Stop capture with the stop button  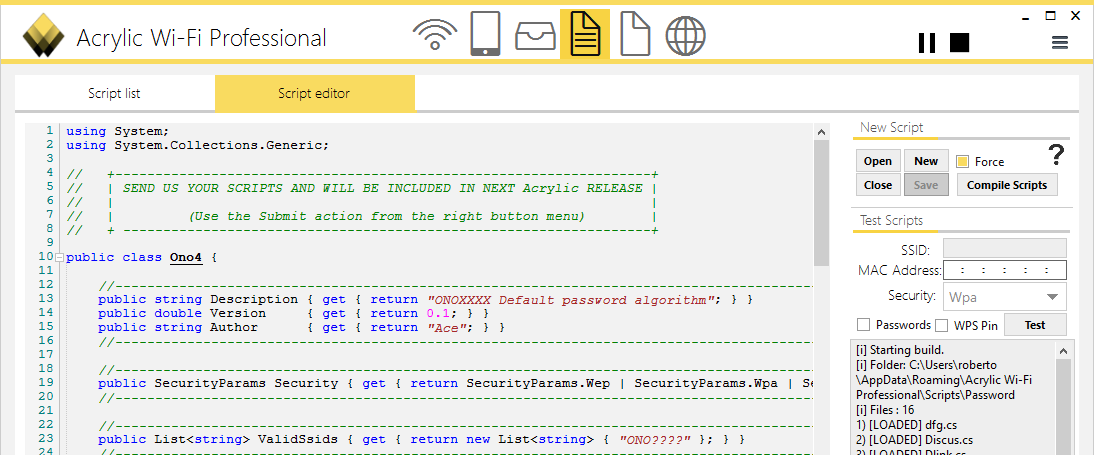(960, 43)
